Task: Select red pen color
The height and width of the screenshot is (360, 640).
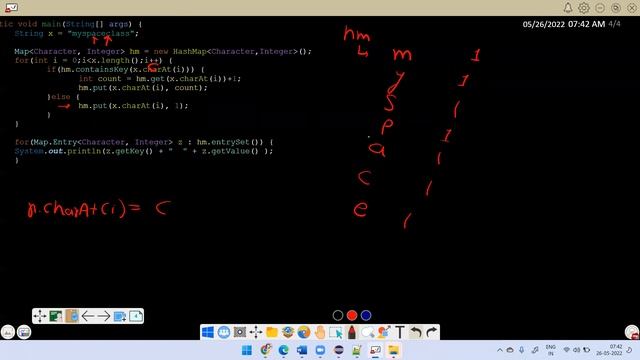Action: [352, 315]
